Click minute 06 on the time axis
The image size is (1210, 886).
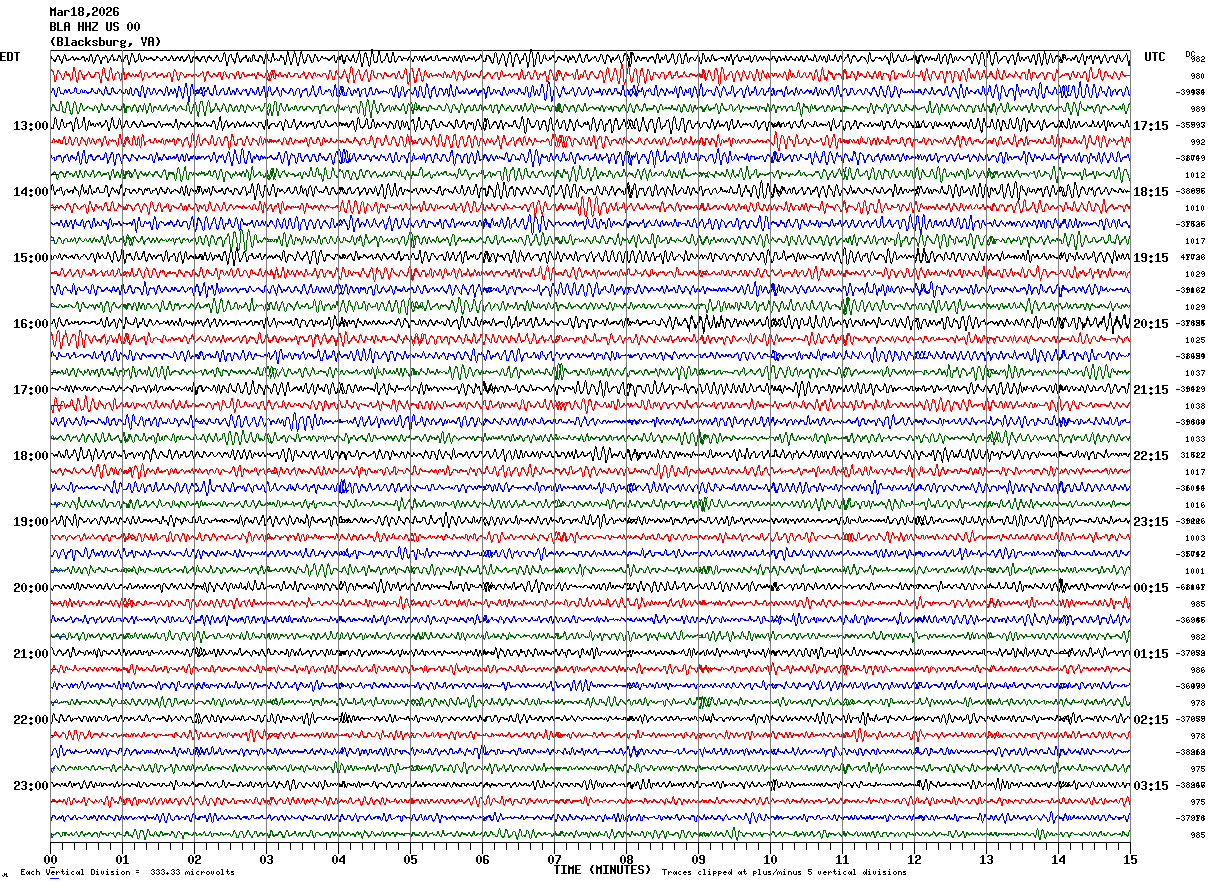482,859
